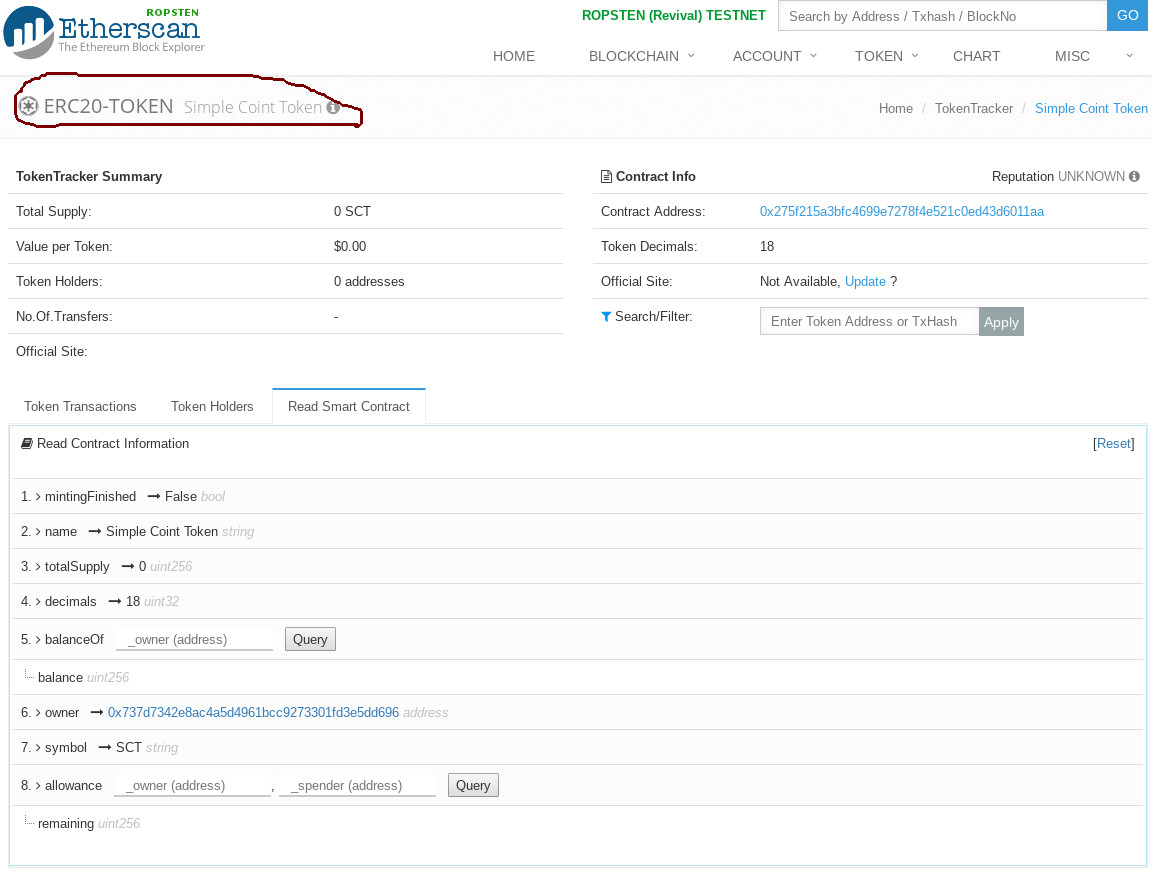The image size is (1152, 872).
Task: Click the '0 SCT' total supply value
Action: [x=352, y=212]
